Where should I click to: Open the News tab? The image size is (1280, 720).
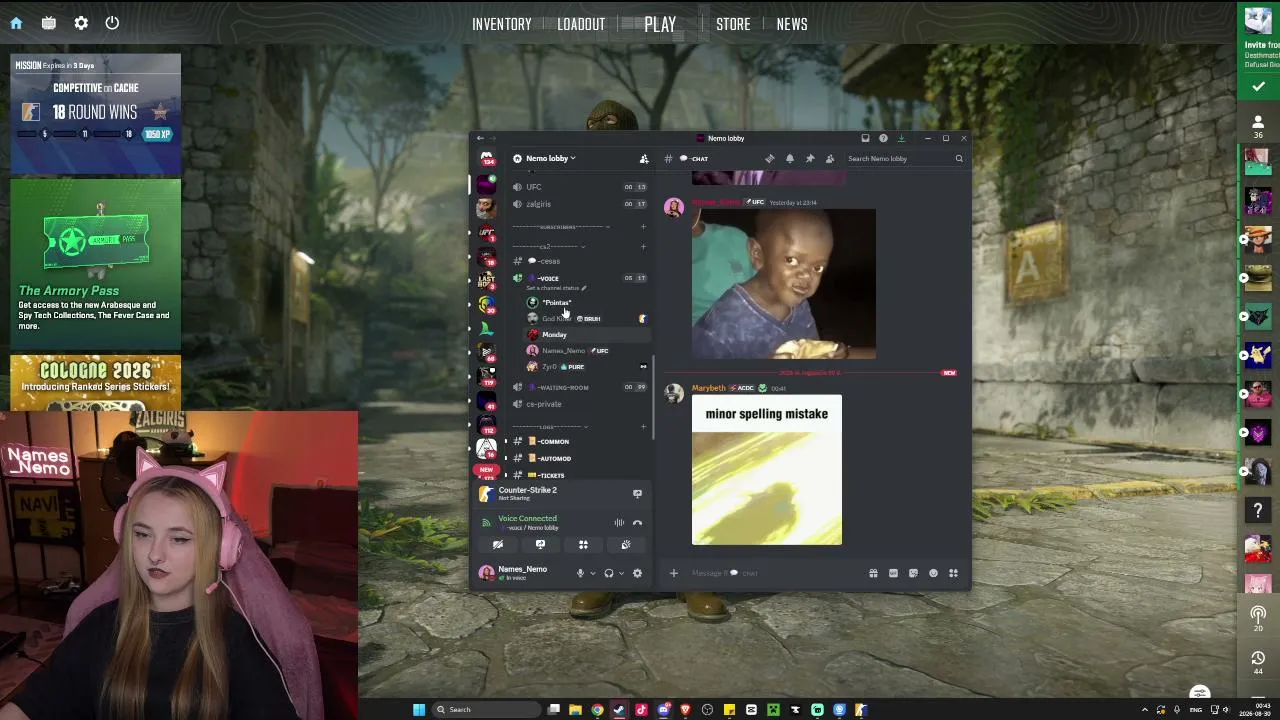coord(792,24)
